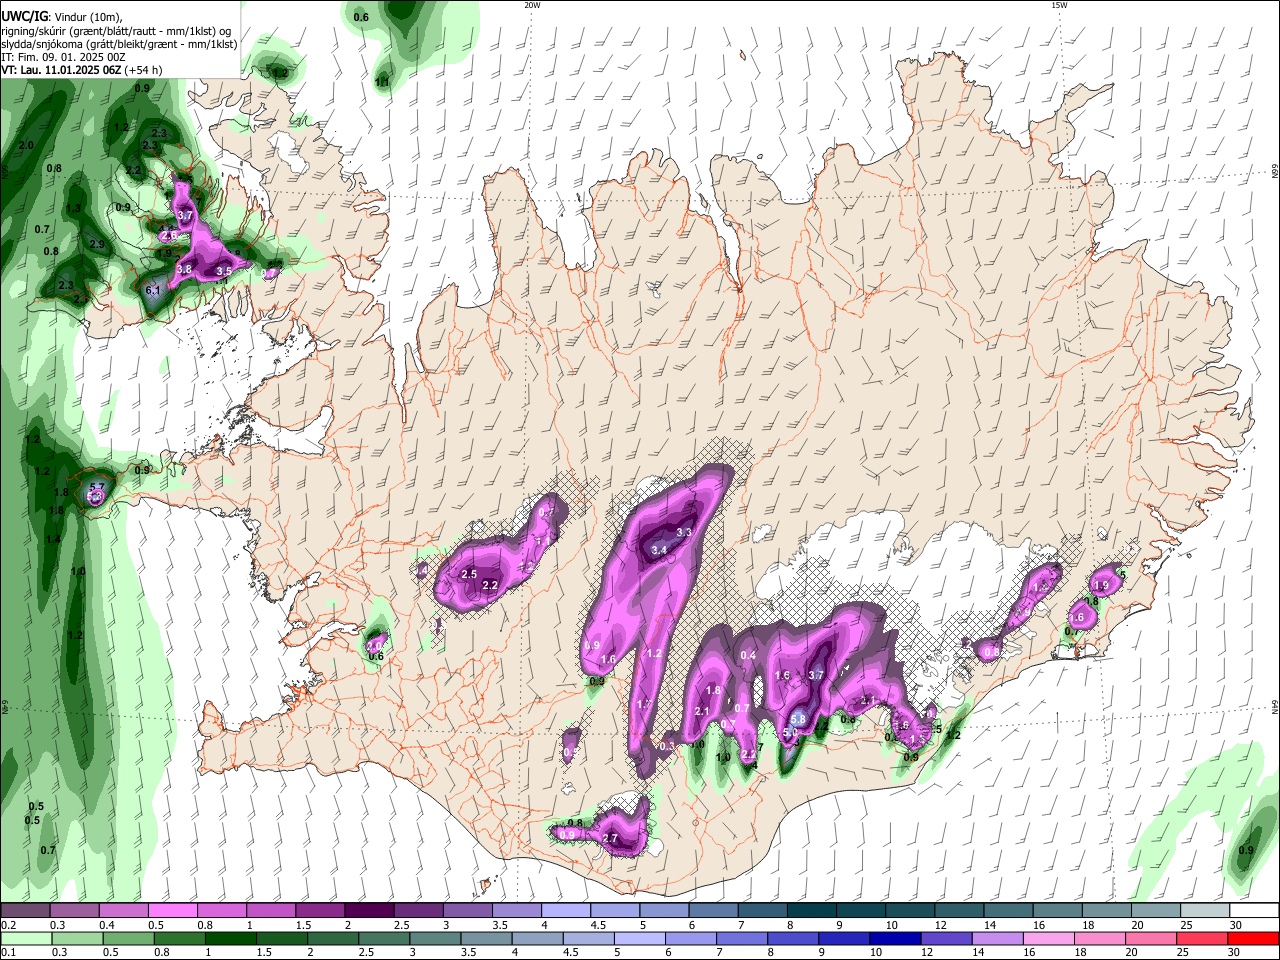Click the '5.0' value near the south coast

click(789, 733)
